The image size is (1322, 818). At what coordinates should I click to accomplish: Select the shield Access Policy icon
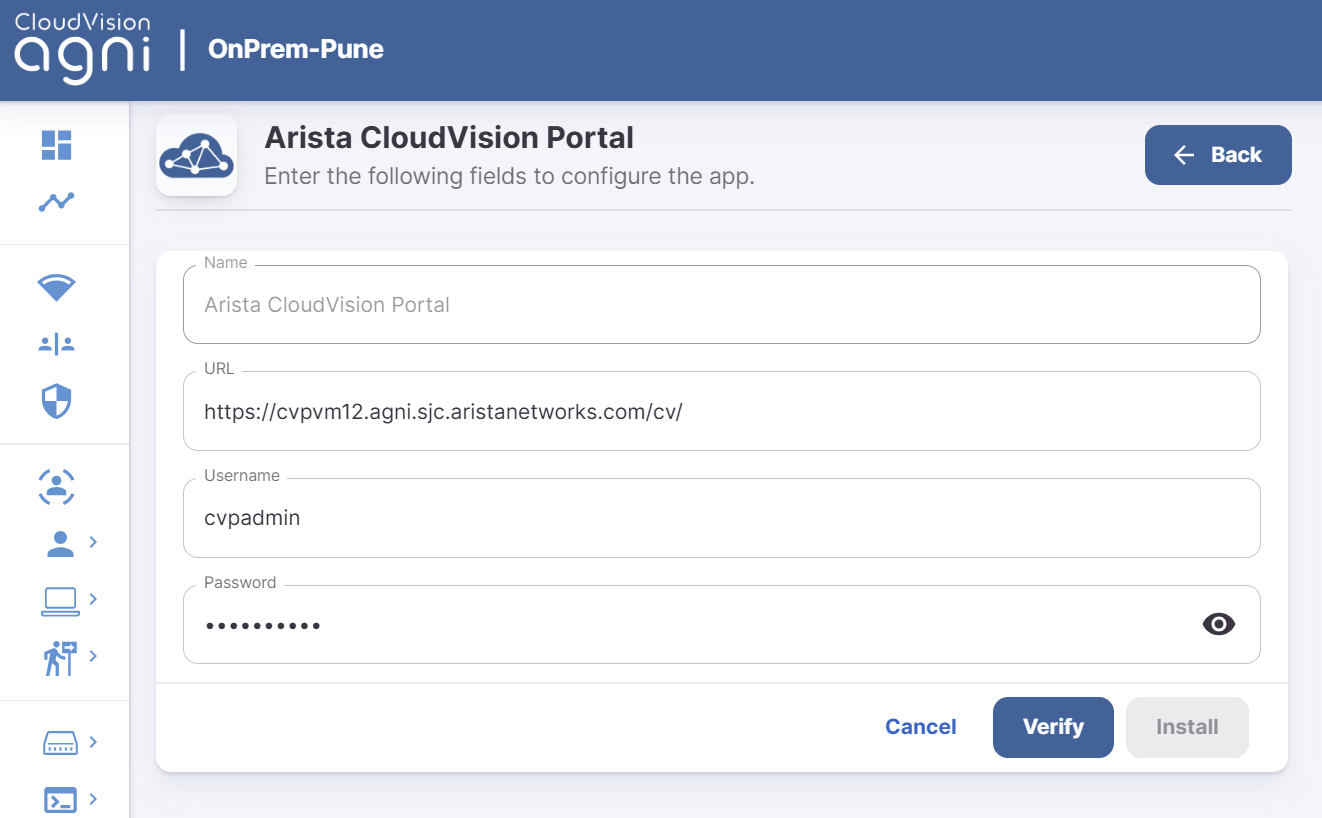tap(55, 400)
